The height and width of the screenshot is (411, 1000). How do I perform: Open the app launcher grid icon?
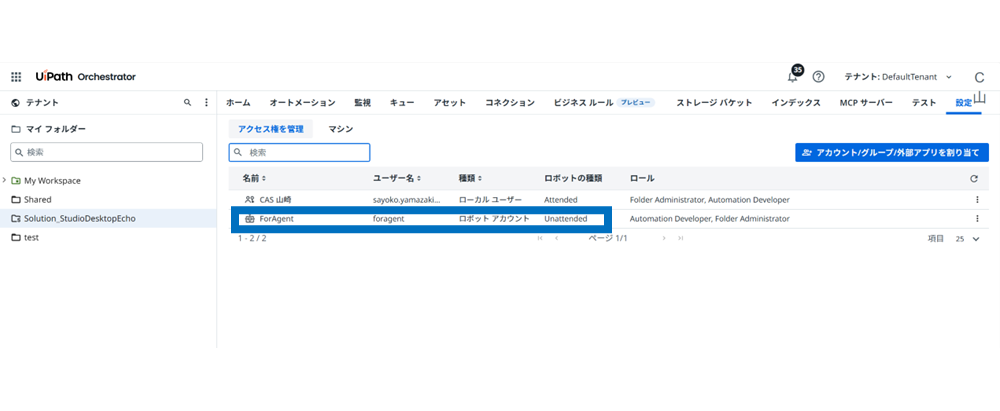pyautogui.click(x=16, y=77)
